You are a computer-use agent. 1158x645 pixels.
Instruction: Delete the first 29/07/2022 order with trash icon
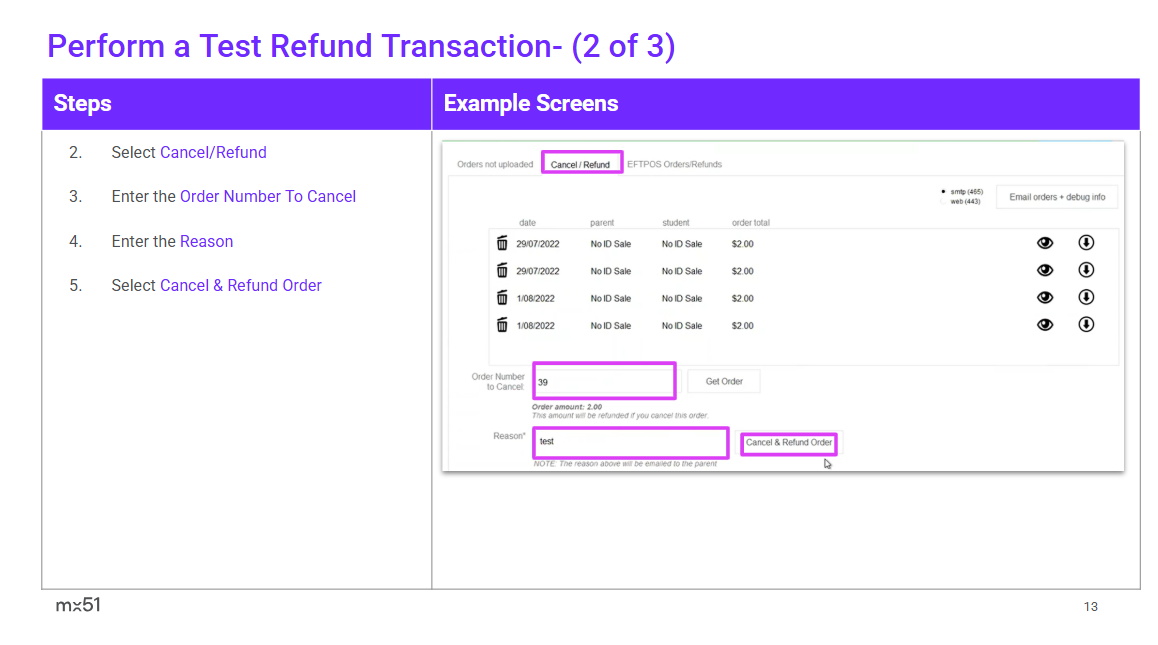pos(502,243)
